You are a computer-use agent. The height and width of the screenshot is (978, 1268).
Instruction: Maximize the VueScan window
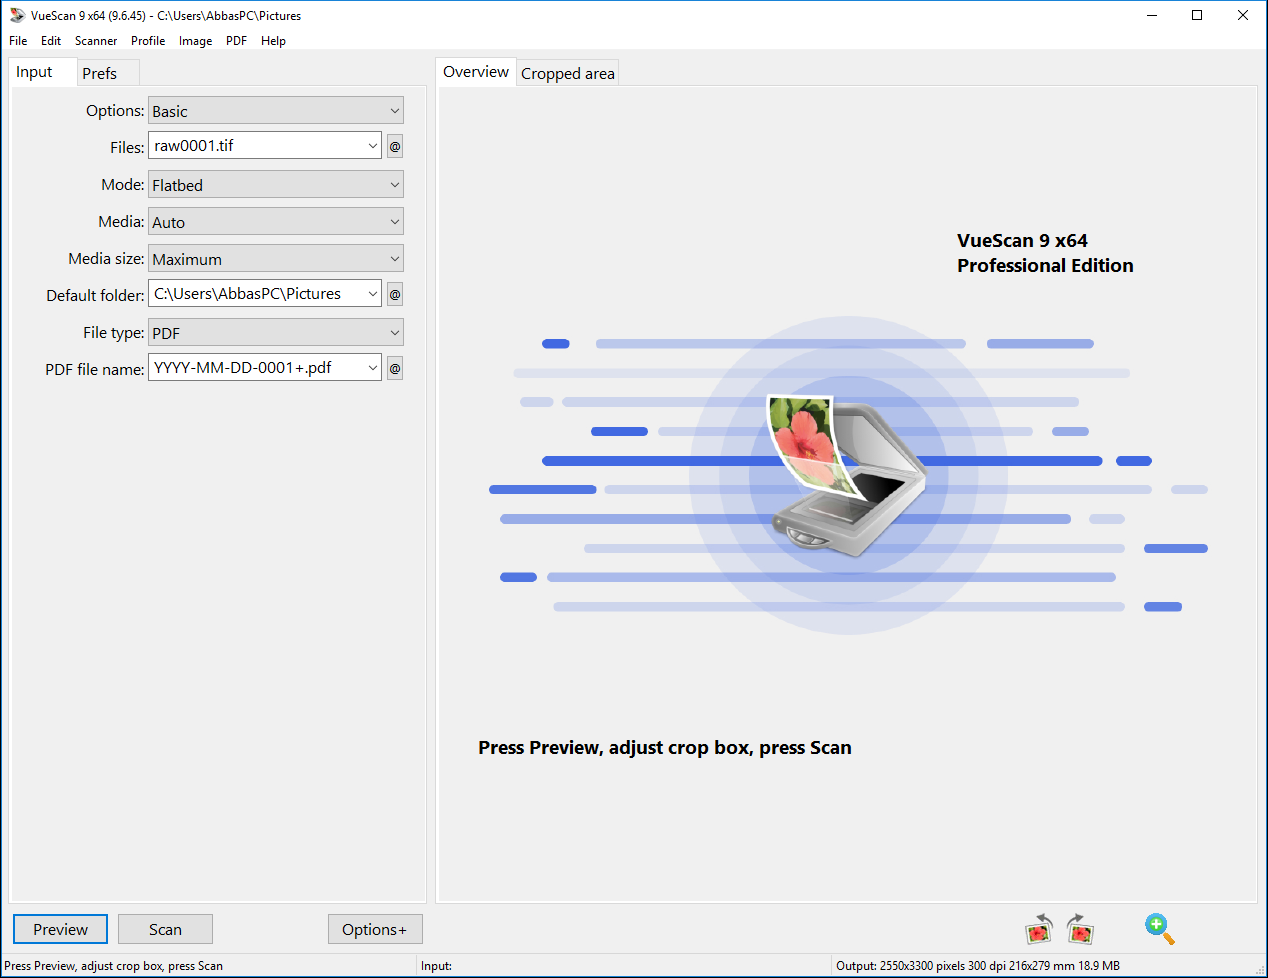pyautogui.click(x=1197, y=15)
